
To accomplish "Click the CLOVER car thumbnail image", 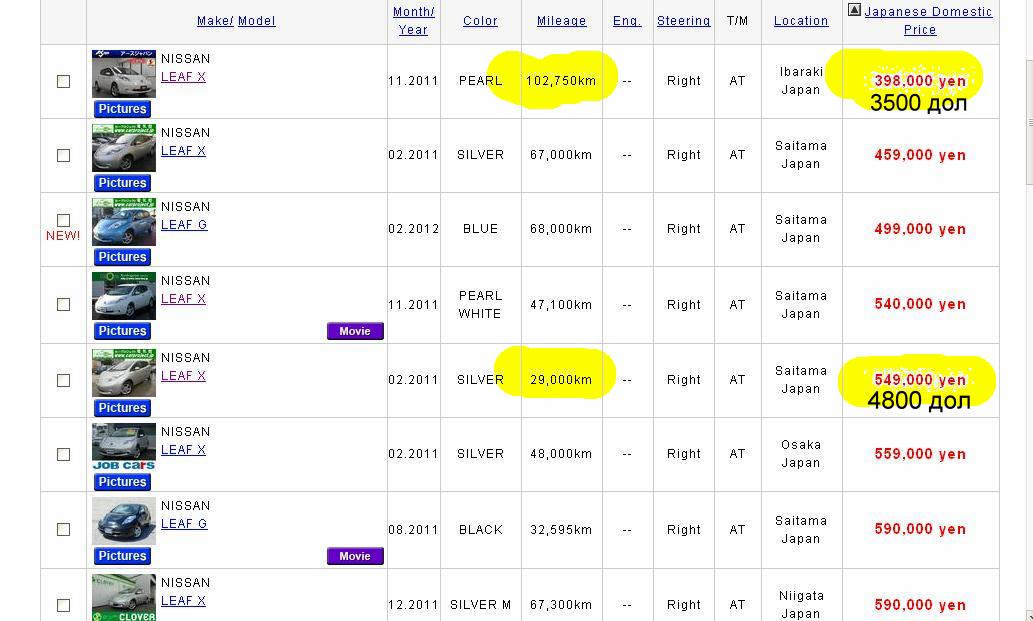I will coord(123,597).
